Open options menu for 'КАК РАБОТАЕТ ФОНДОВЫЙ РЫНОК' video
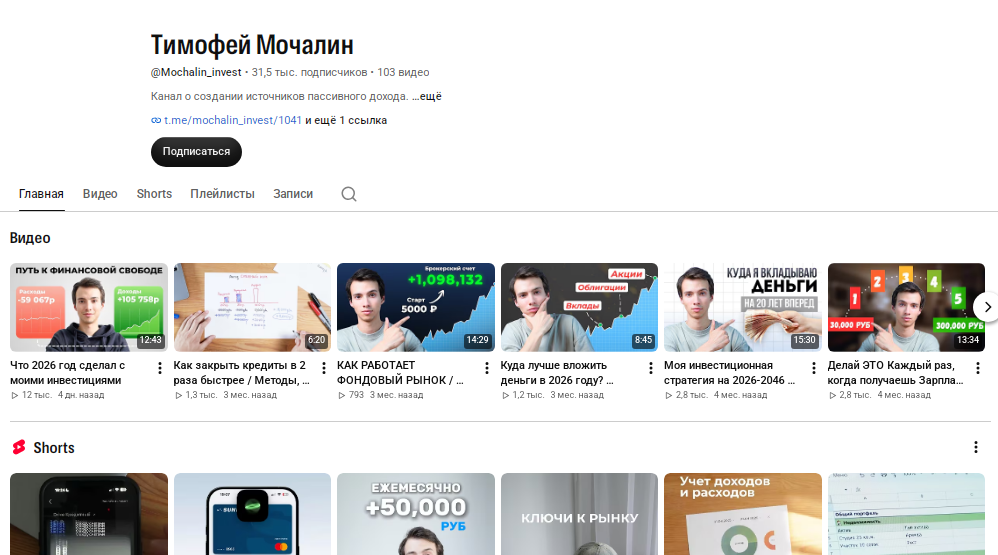 (487, 368)
